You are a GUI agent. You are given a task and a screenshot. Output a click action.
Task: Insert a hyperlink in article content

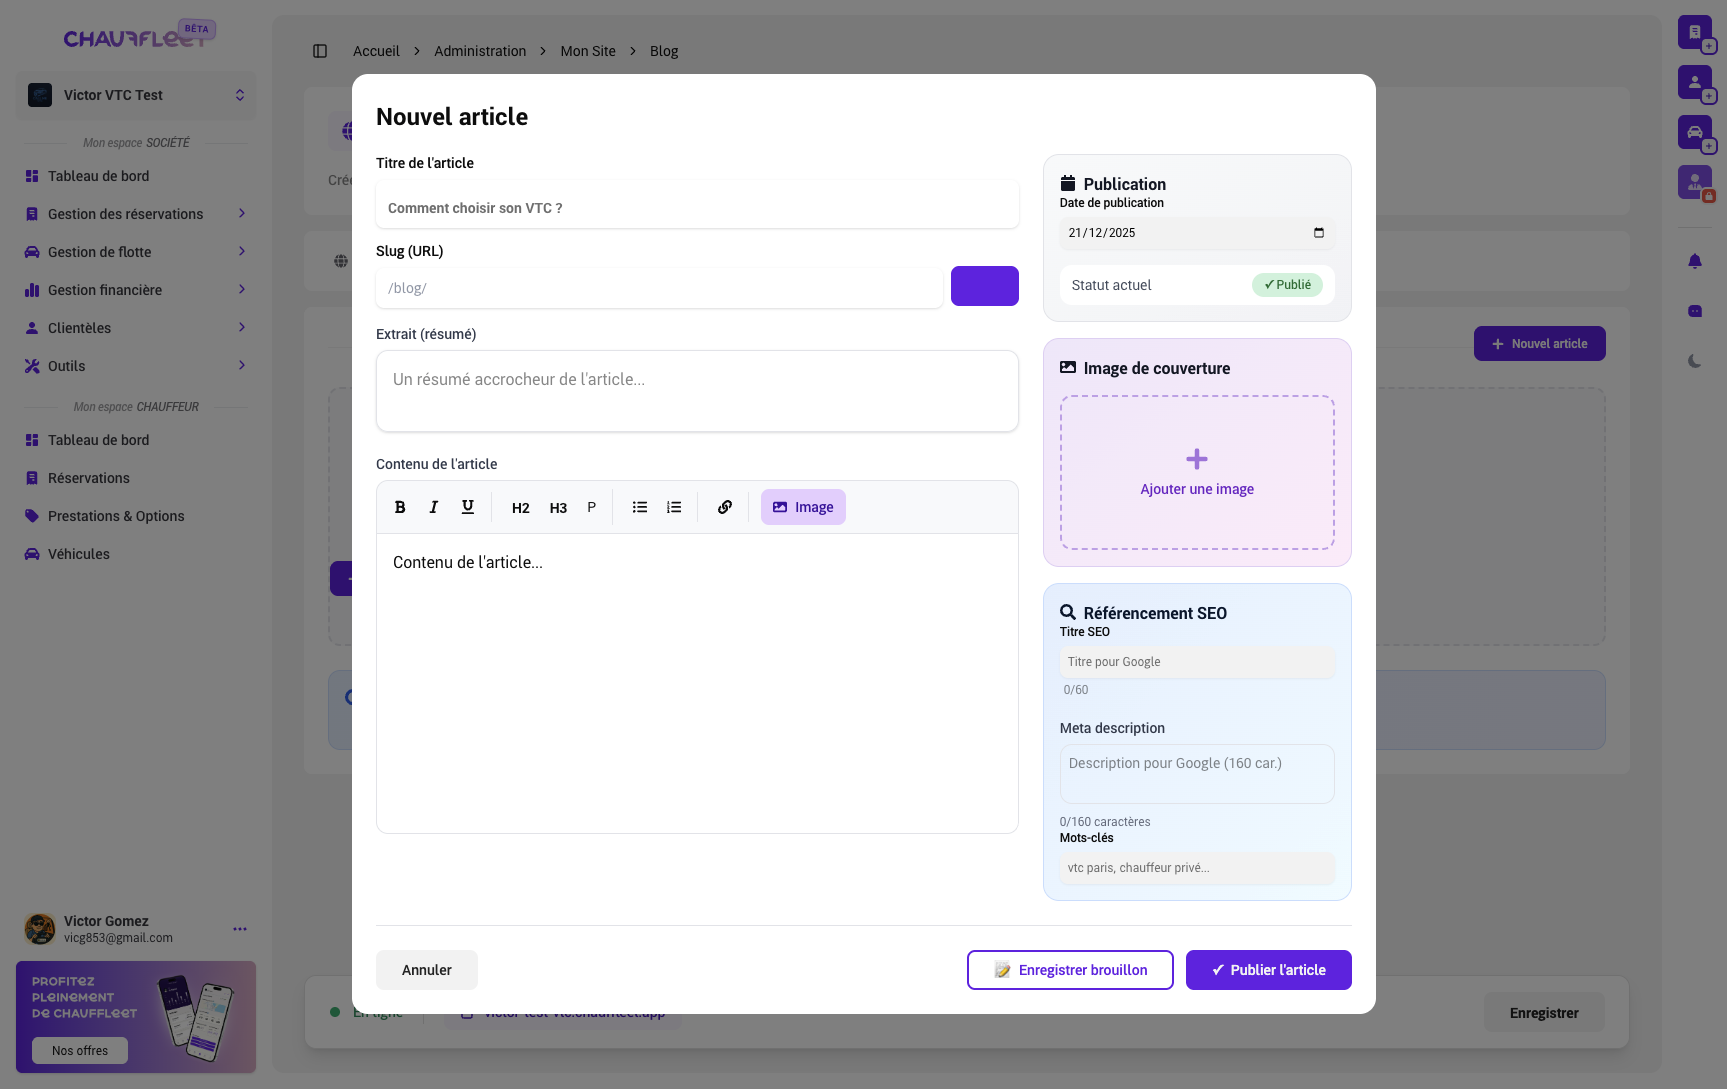(x=725, y=507)
